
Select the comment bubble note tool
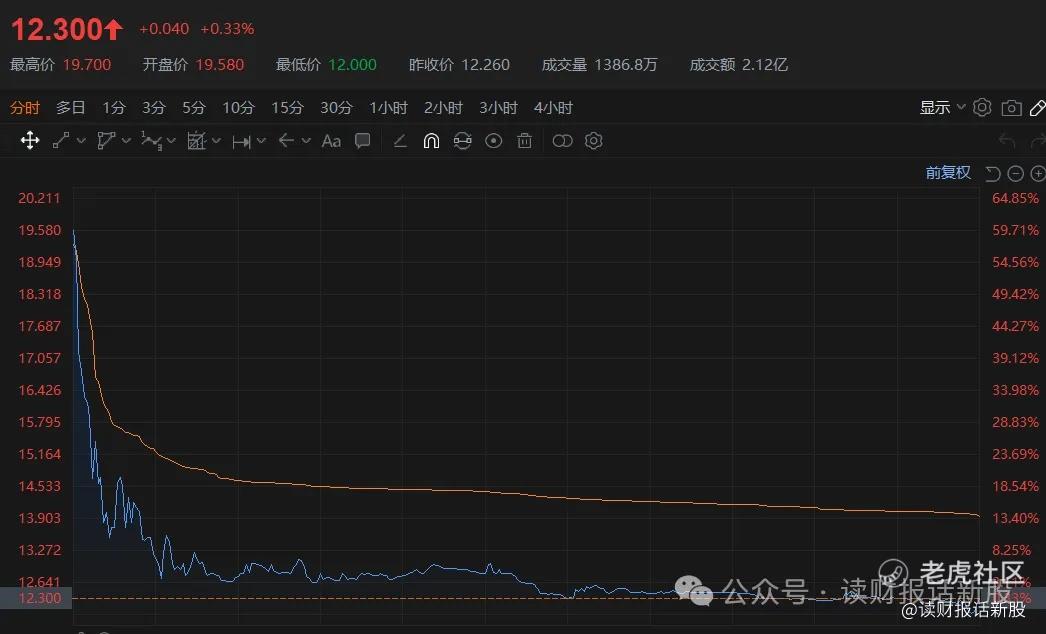[x=362, y=140]
